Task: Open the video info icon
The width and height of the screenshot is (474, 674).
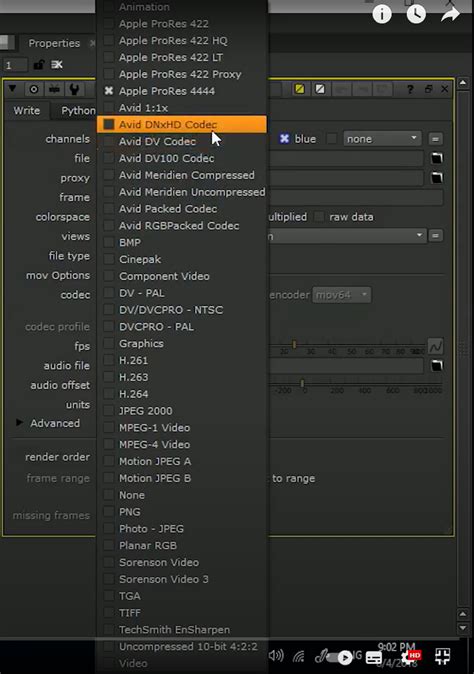Action: click(382, 15)
